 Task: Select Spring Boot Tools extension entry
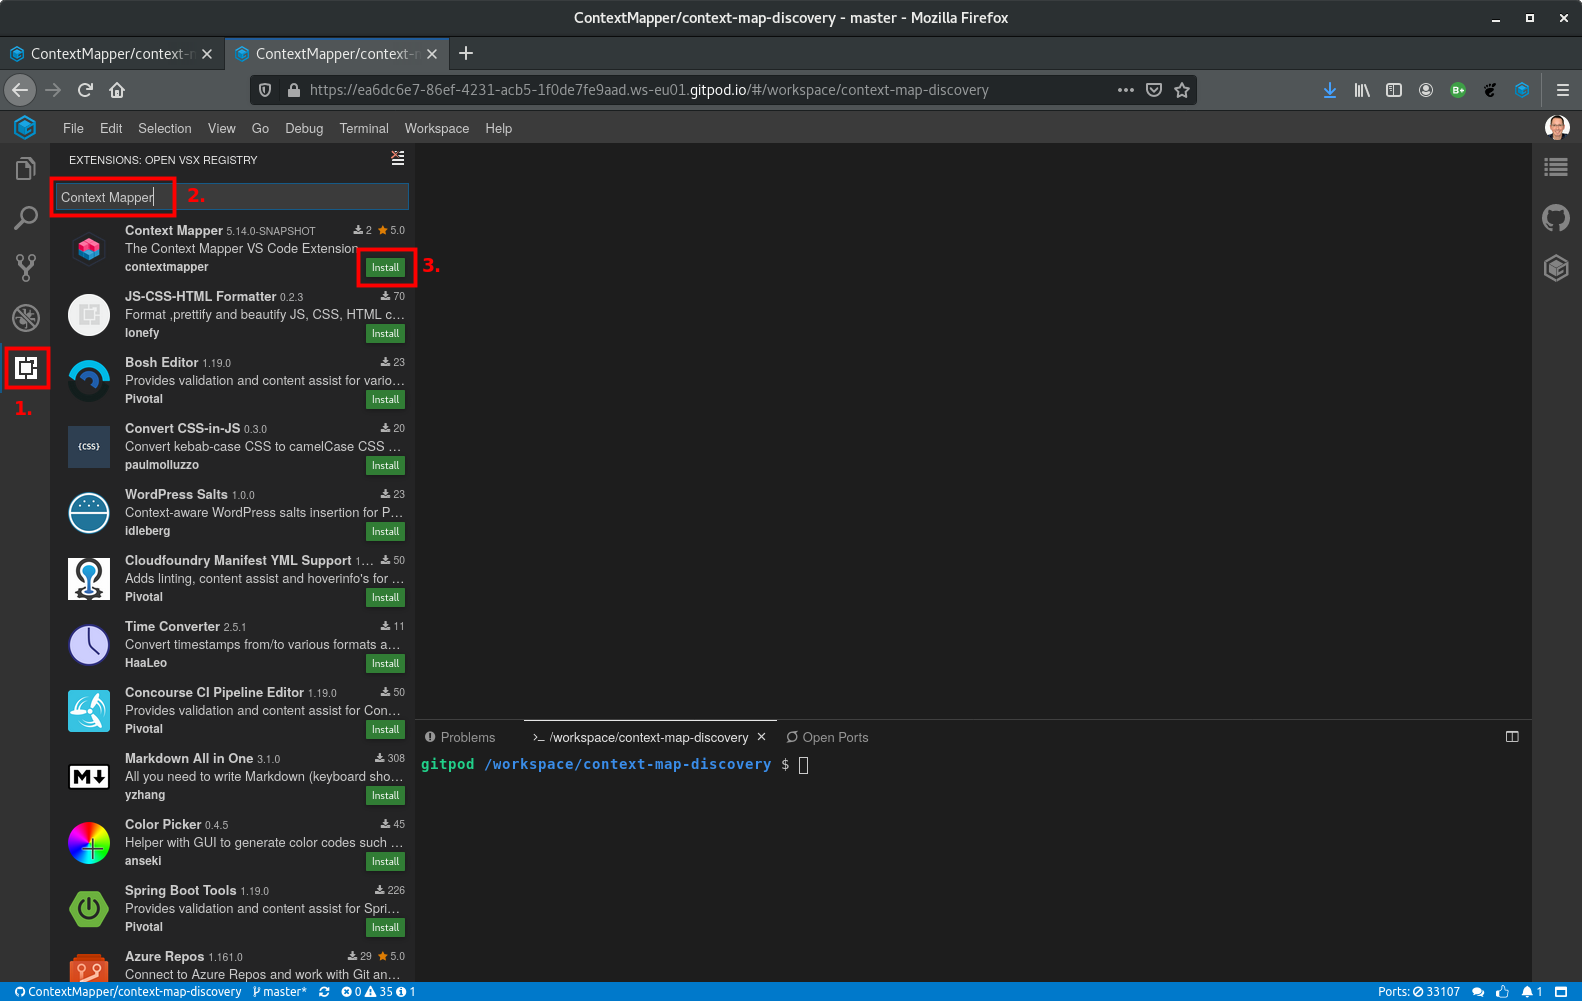tap(232, 908)
